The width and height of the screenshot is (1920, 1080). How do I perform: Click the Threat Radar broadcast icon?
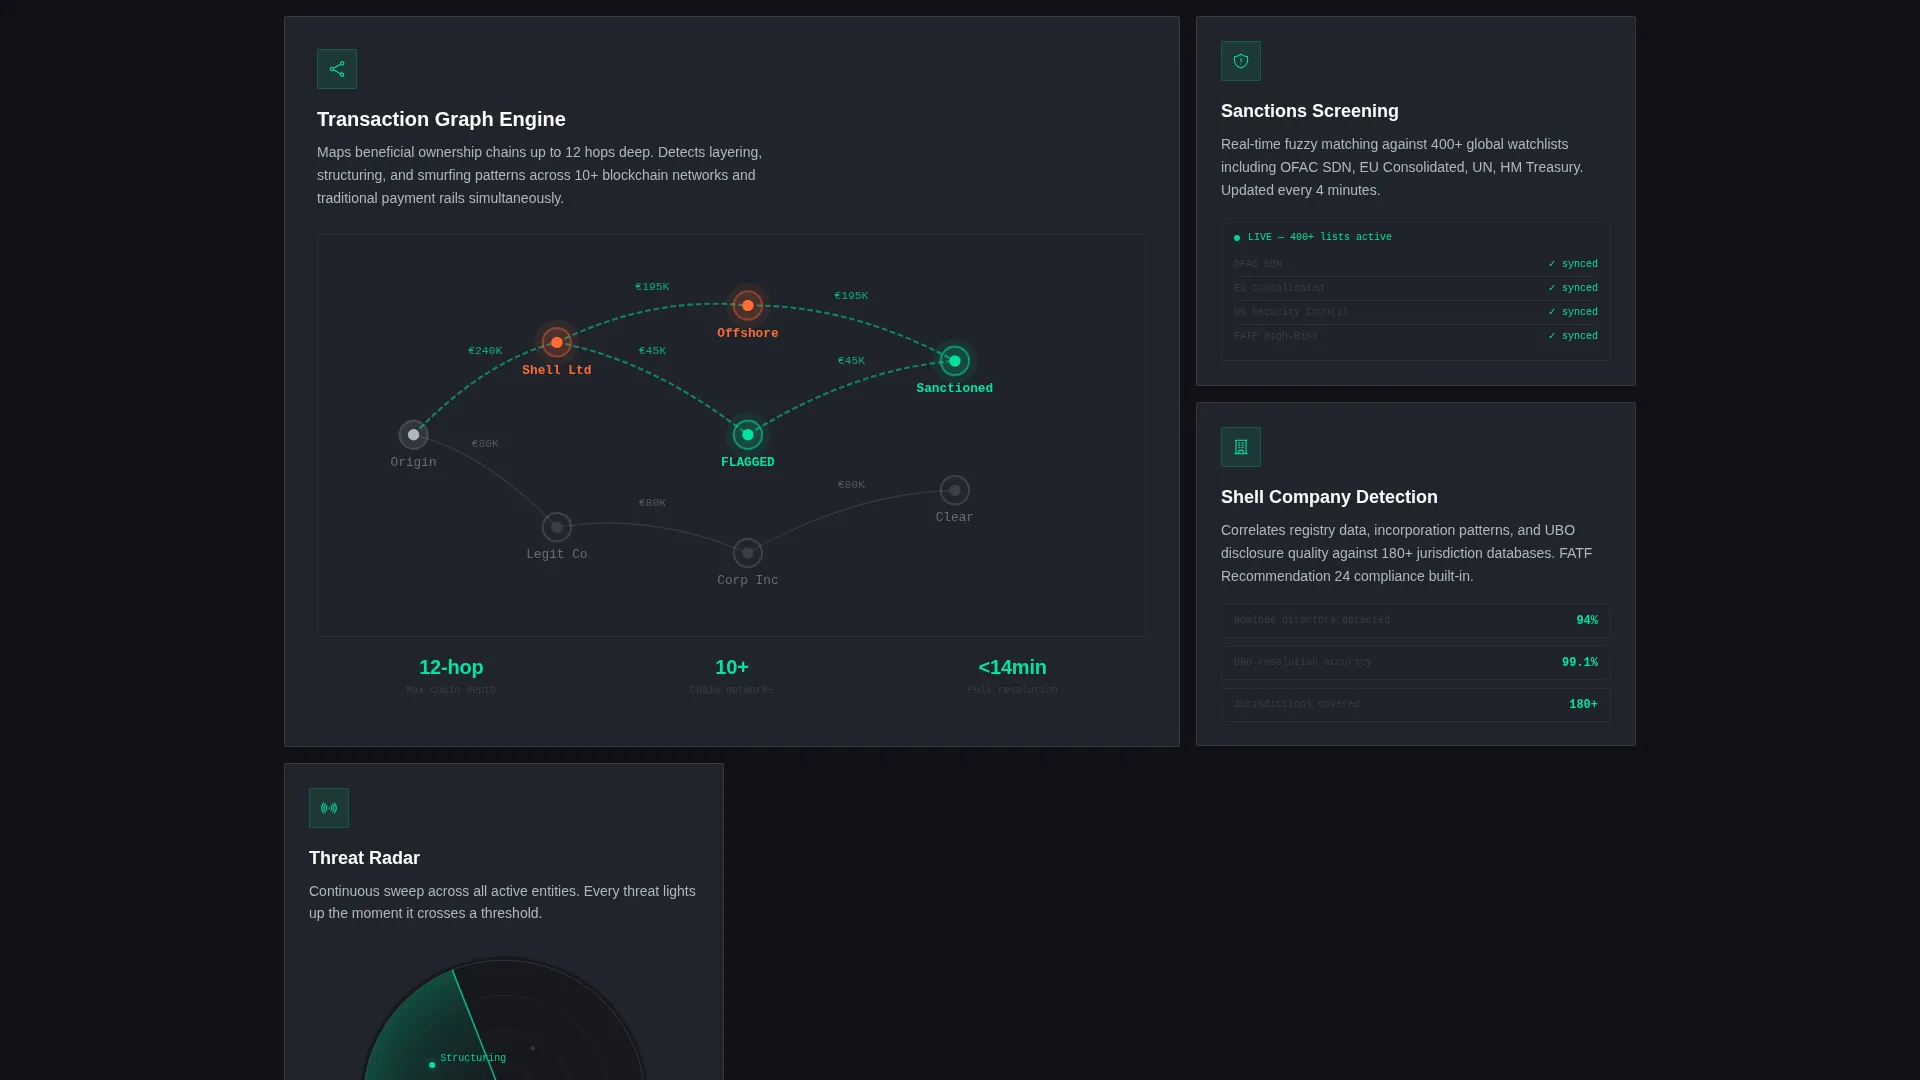[x=329, y=808]
